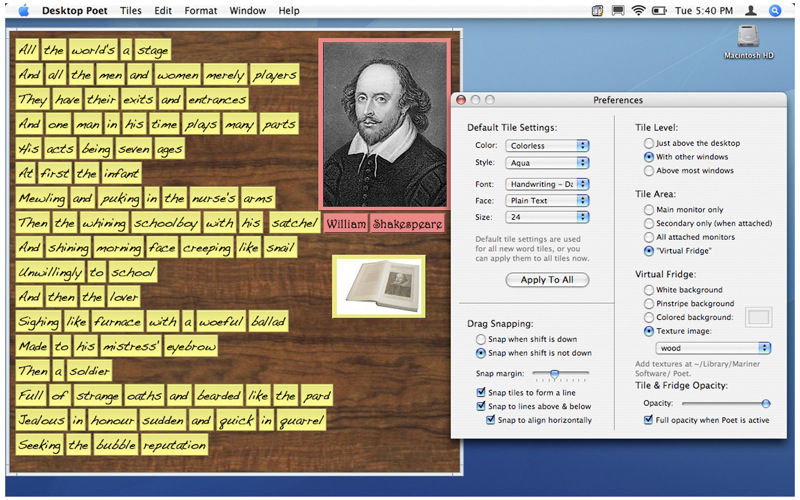Toggle Full opacity when Poet is active

(x=707, y=420)
